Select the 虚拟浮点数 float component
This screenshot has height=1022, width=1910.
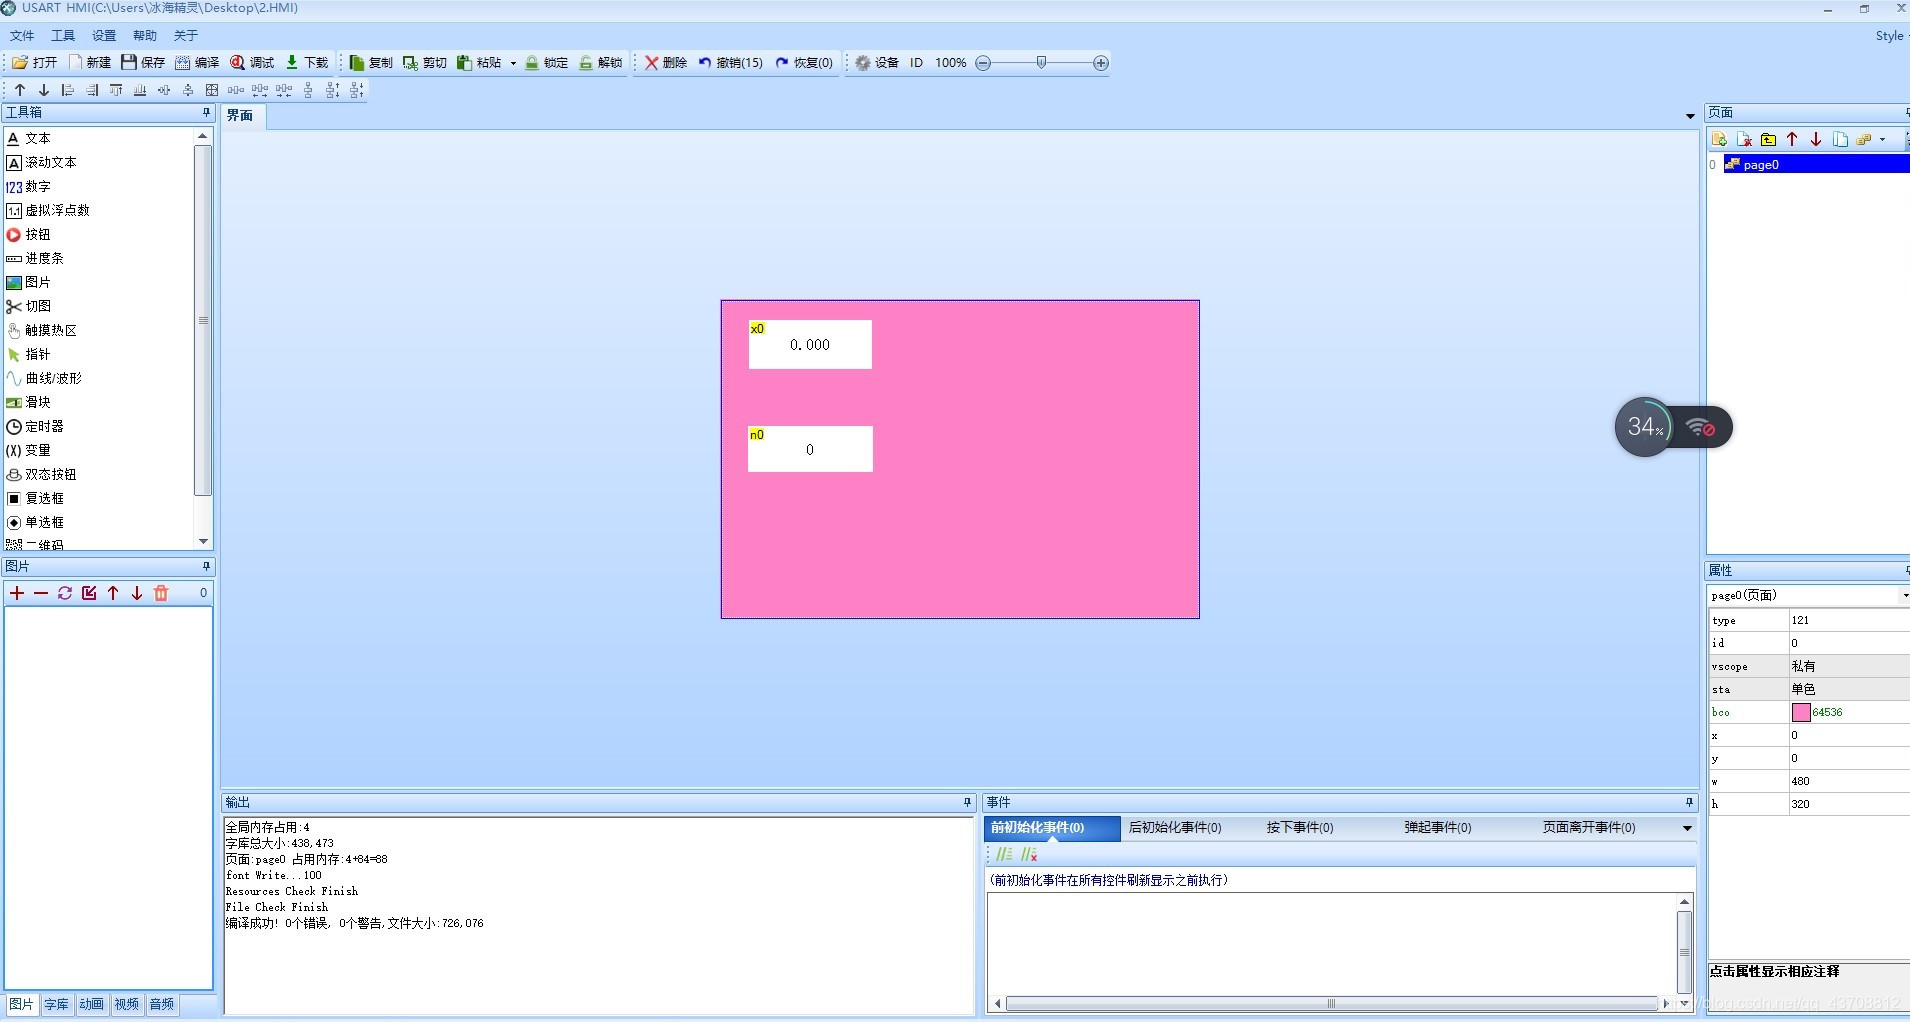pyautogui.click(x=48, y=210)
